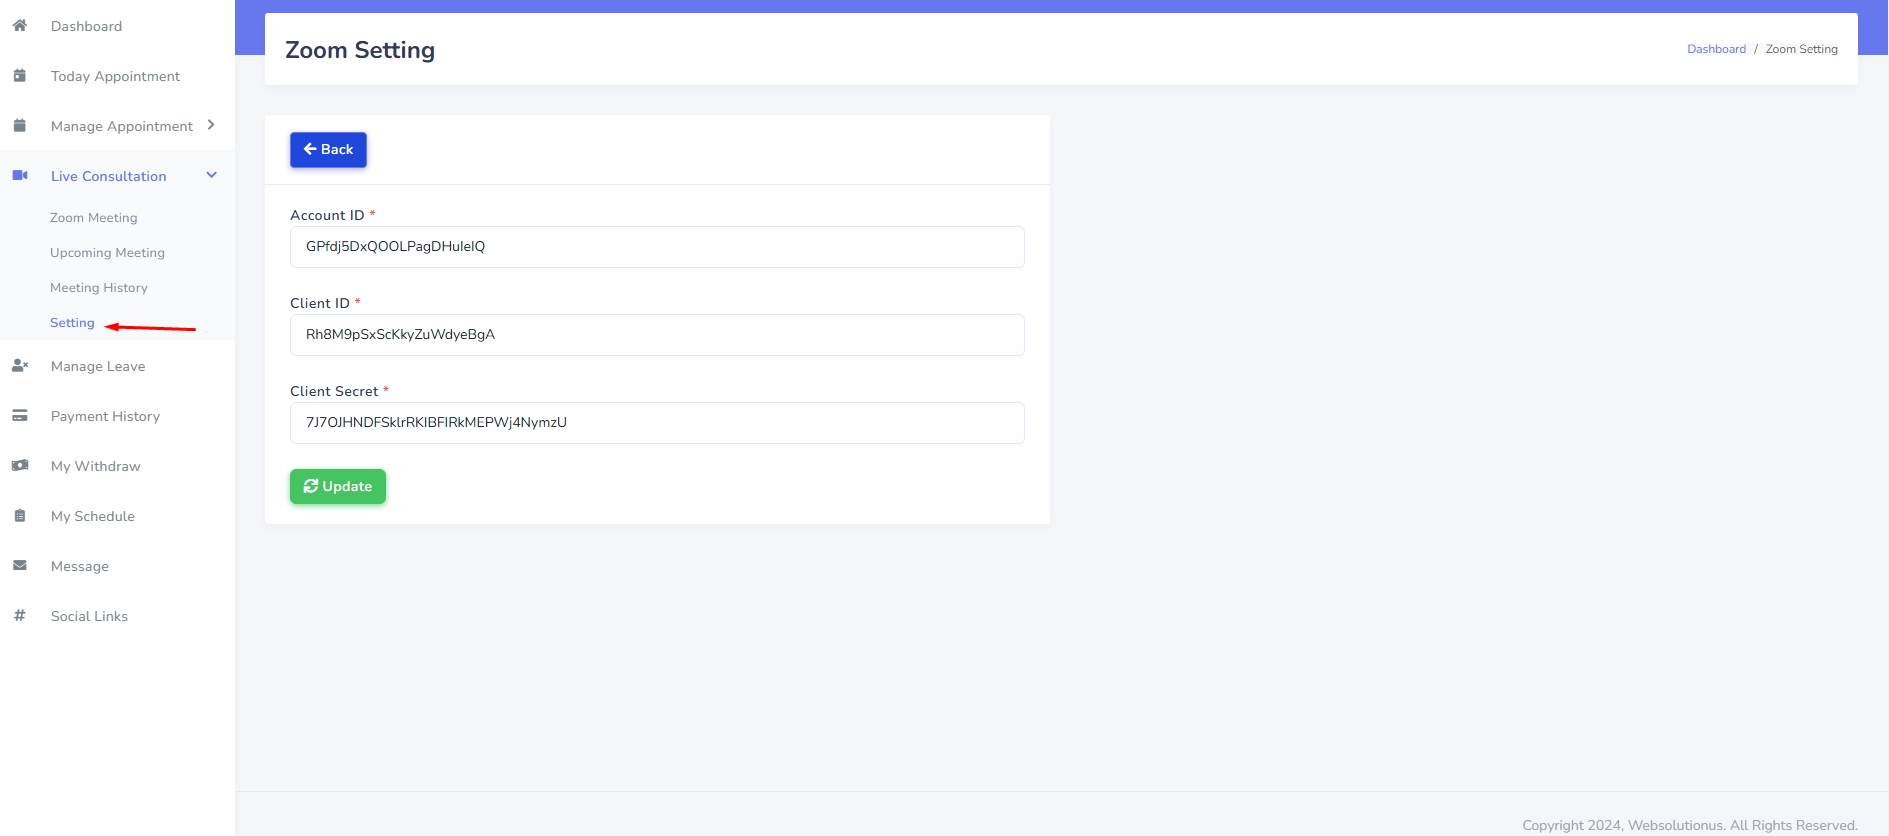Open Message in the sidebar
Viewport: 1889px width, 836px height.
(x=80, y=566)
